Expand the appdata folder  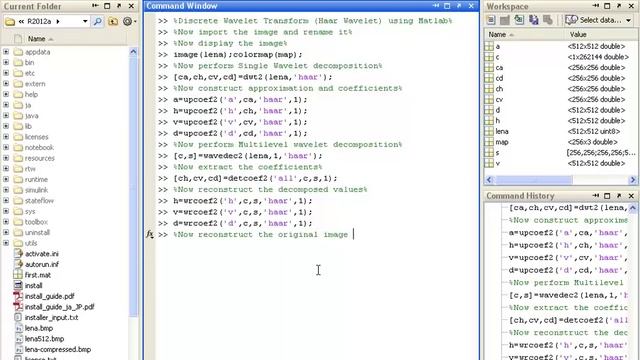pyautogui.click(x=6, y=52)
